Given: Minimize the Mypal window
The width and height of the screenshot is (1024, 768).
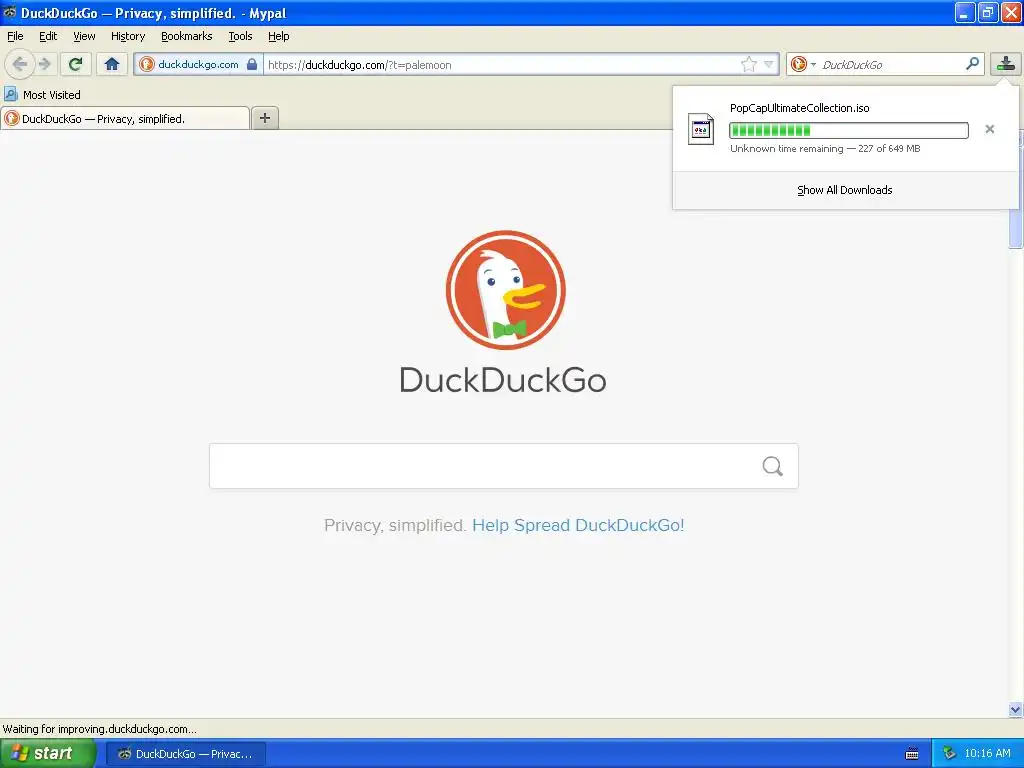Looking at the screenshot, I should (965, 12).
